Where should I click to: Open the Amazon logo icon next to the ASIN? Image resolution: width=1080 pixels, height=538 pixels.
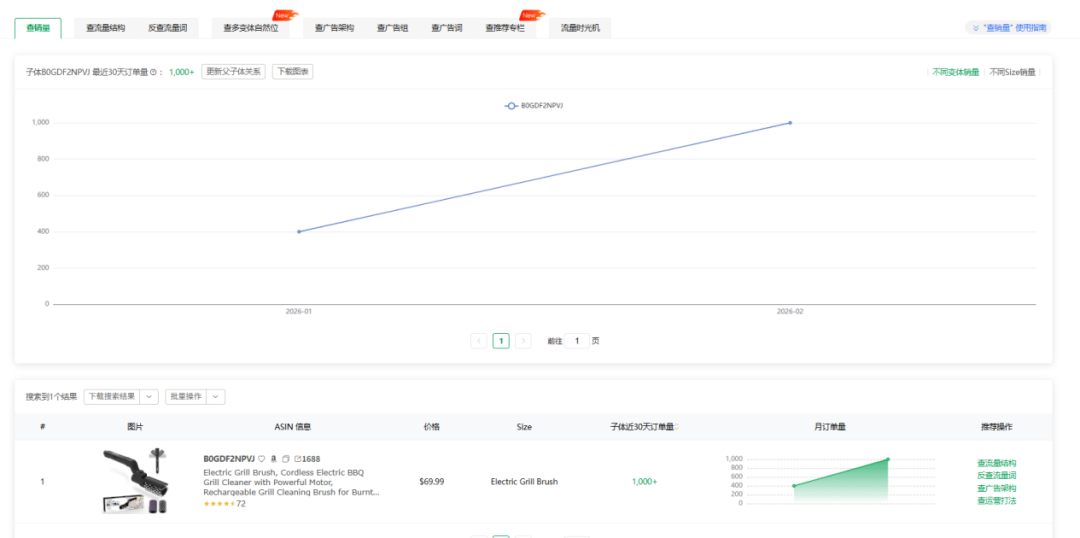[x=274, y=459]
